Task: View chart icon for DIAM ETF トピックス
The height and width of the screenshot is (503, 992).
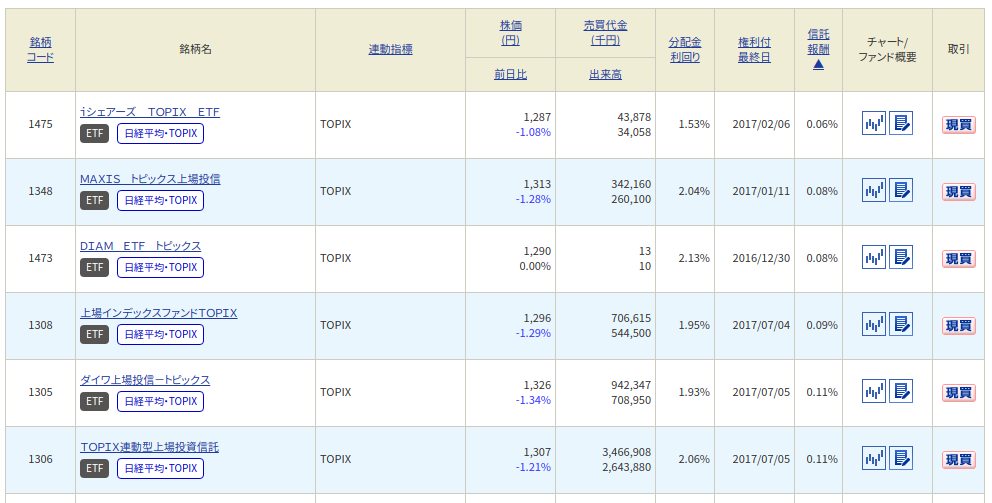Action: (874, 257)
